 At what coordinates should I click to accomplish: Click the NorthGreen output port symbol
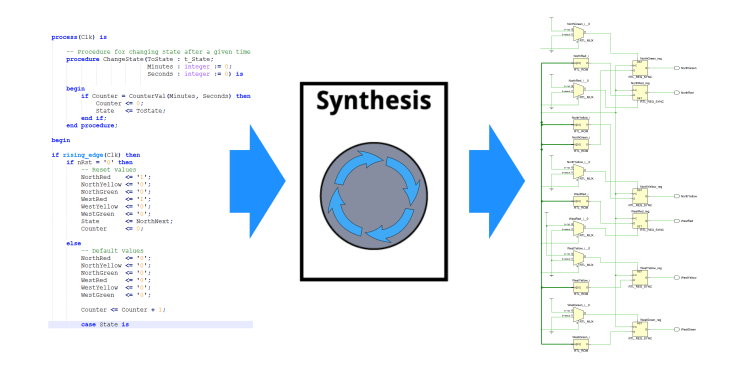[676, 68]
